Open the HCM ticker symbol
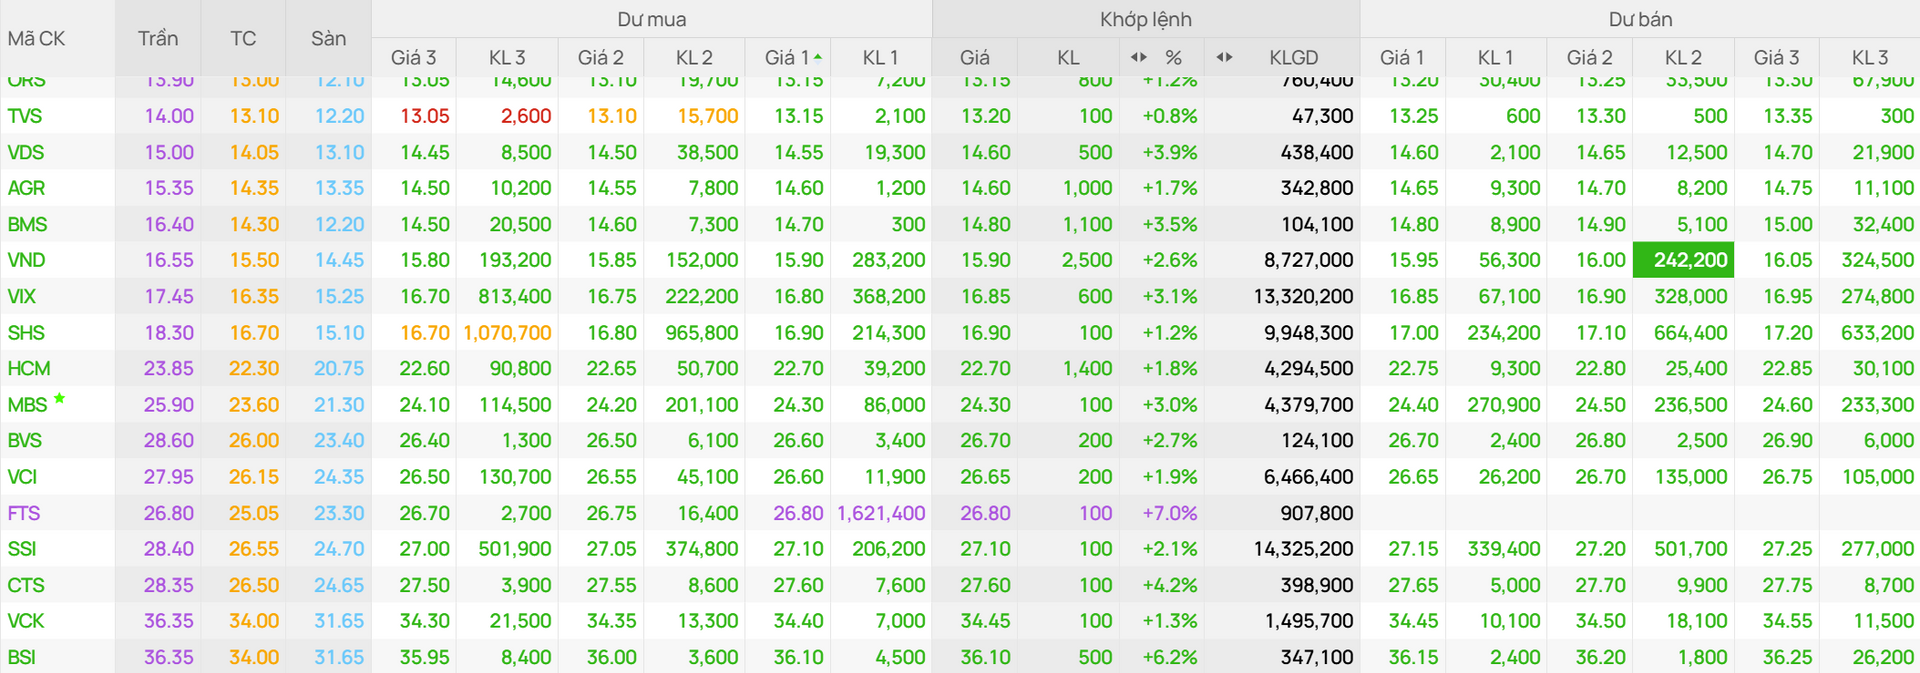Viewport: 1920px width, 673px height. [x=29, y=368]
